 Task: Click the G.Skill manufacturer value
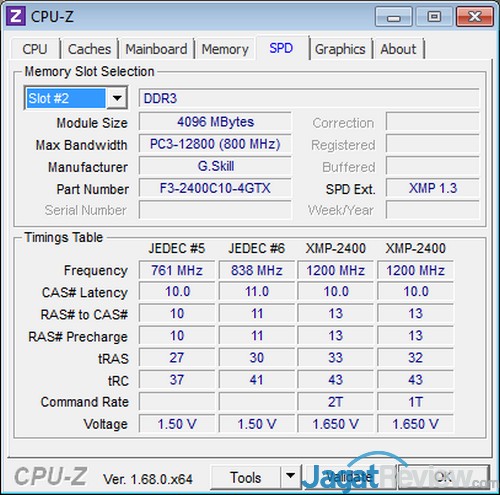click(x=215, y=166)
